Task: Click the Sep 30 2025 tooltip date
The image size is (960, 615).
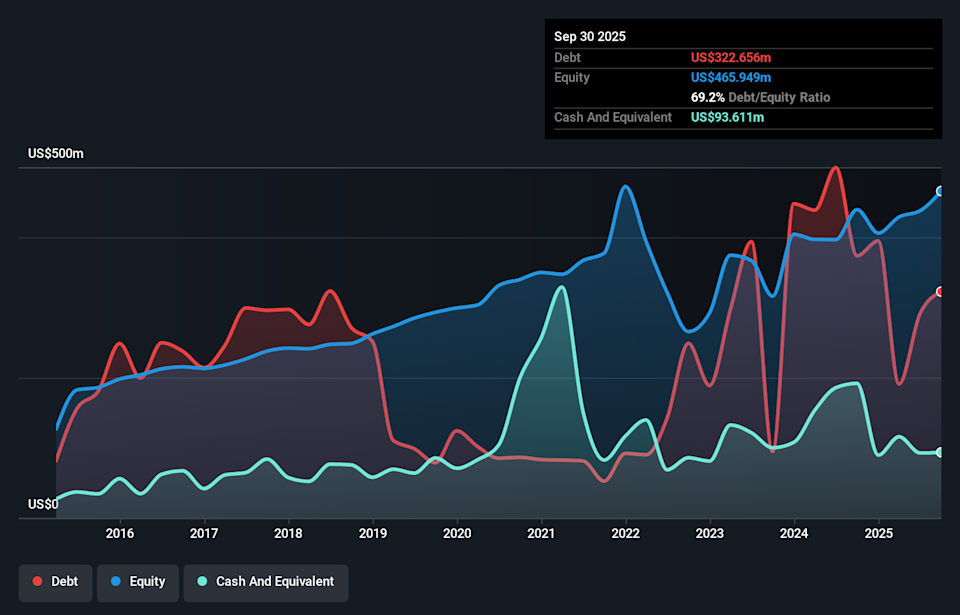Action: [590, 37]
